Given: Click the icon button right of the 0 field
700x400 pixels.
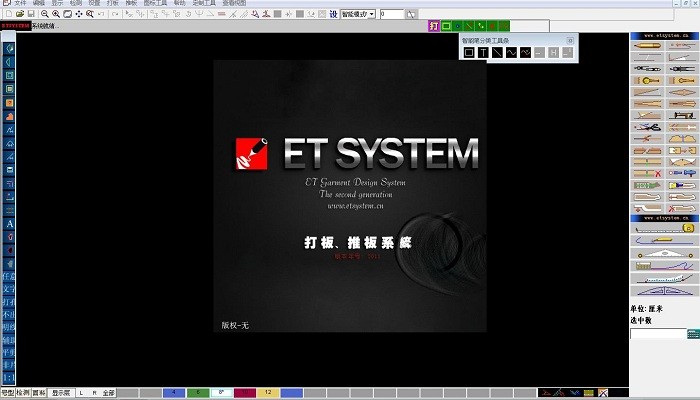Looking at the screenshot, I should pos(411,14).
